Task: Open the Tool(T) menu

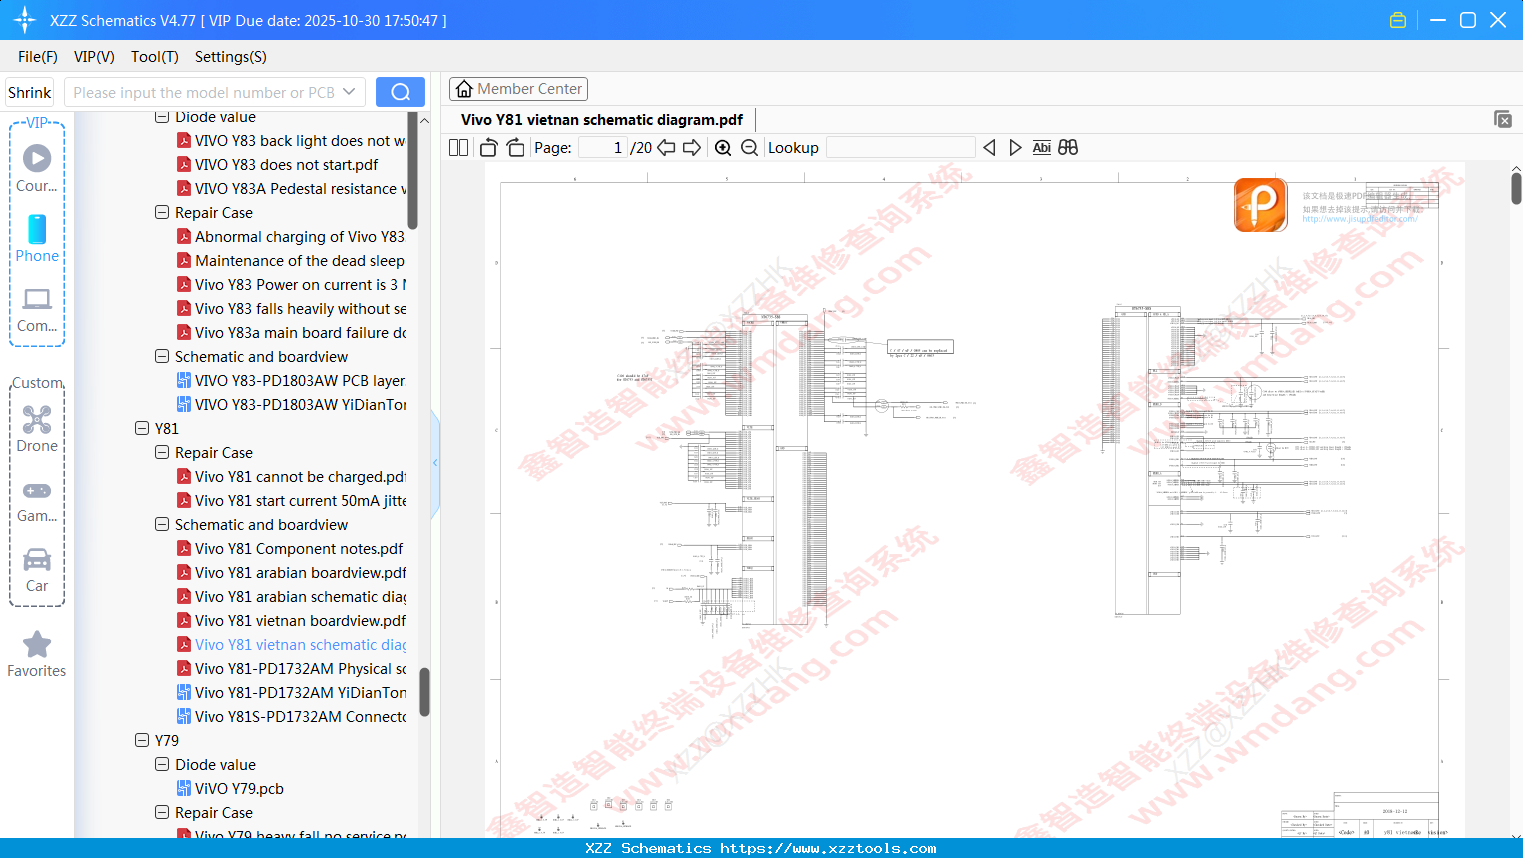Action: coord(154,57)
